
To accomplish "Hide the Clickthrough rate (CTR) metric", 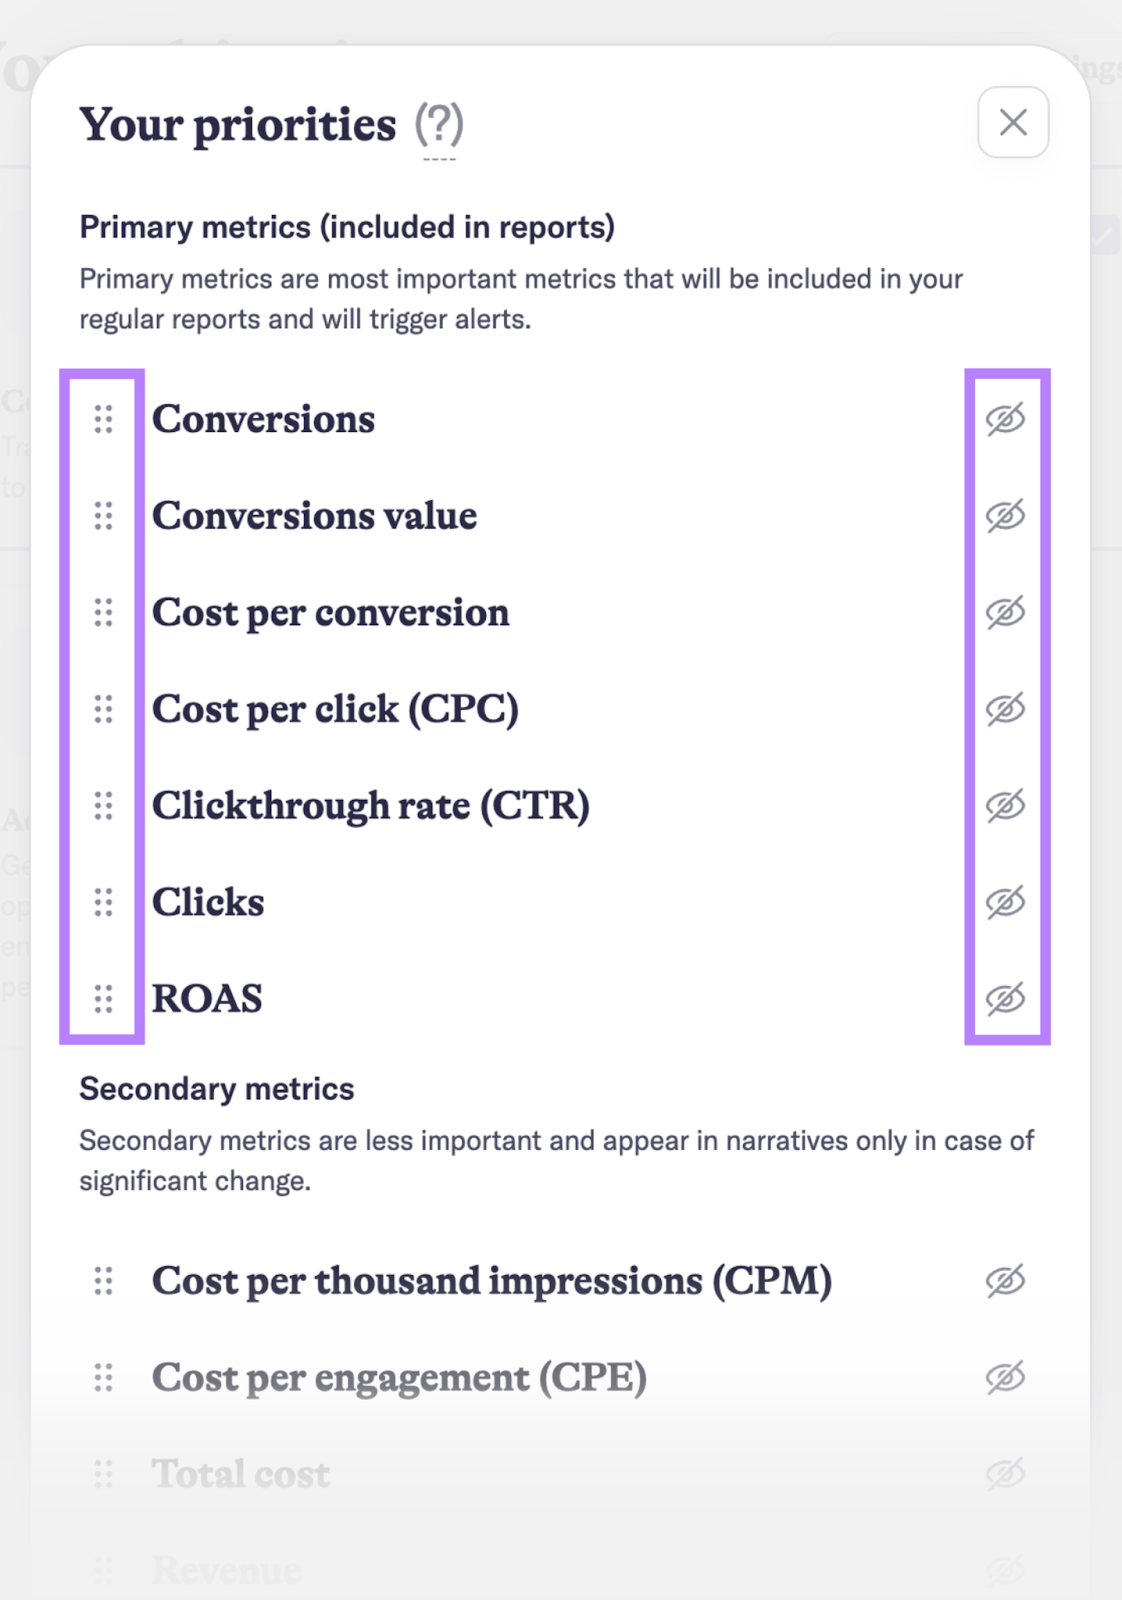I will coord(1005,806).
